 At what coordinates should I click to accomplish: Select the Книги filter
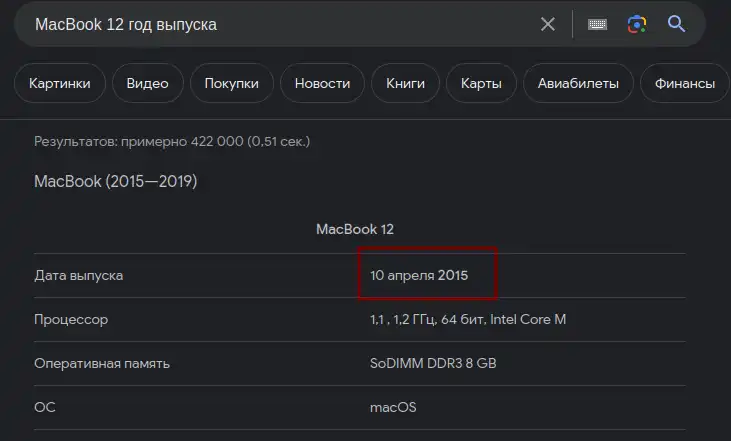pyautogui.click(x=405, y=83)
